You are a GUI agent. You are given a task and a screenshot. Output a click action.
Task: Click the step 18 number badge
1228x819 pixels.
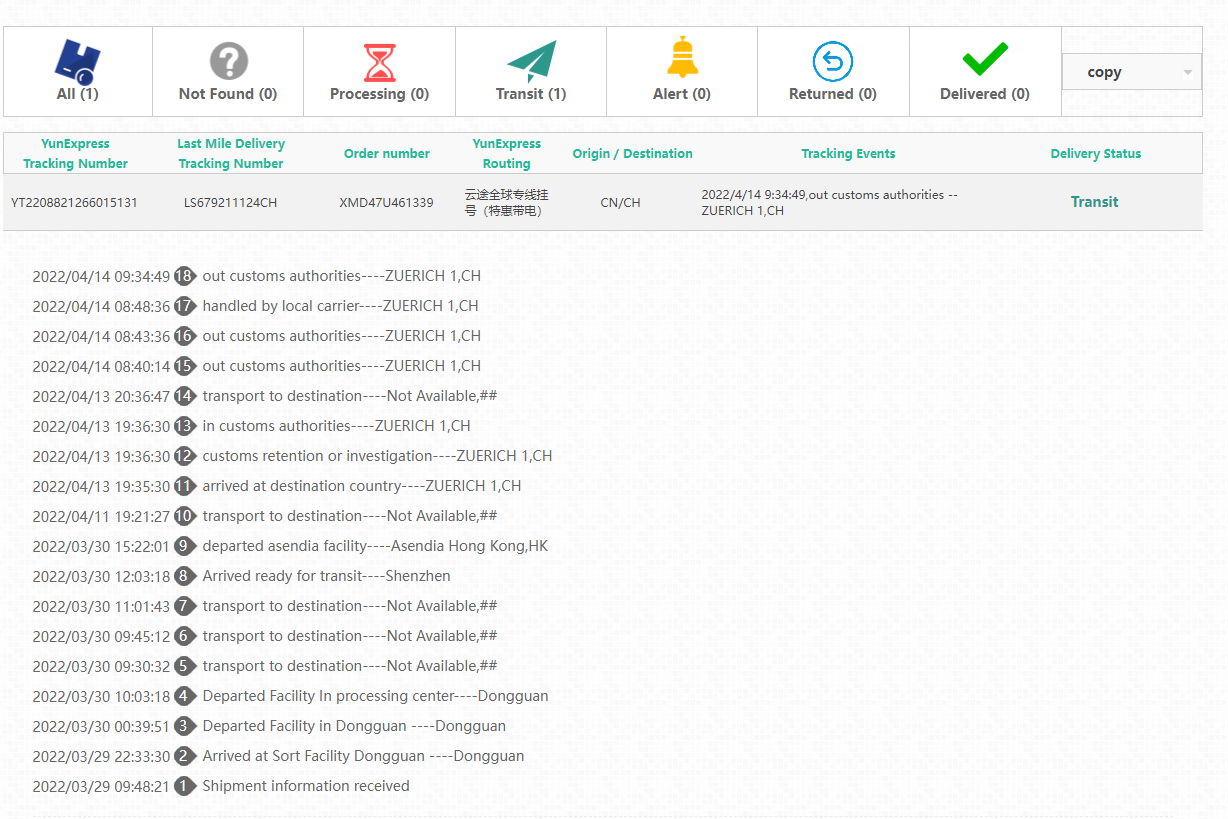click(184, 276)
